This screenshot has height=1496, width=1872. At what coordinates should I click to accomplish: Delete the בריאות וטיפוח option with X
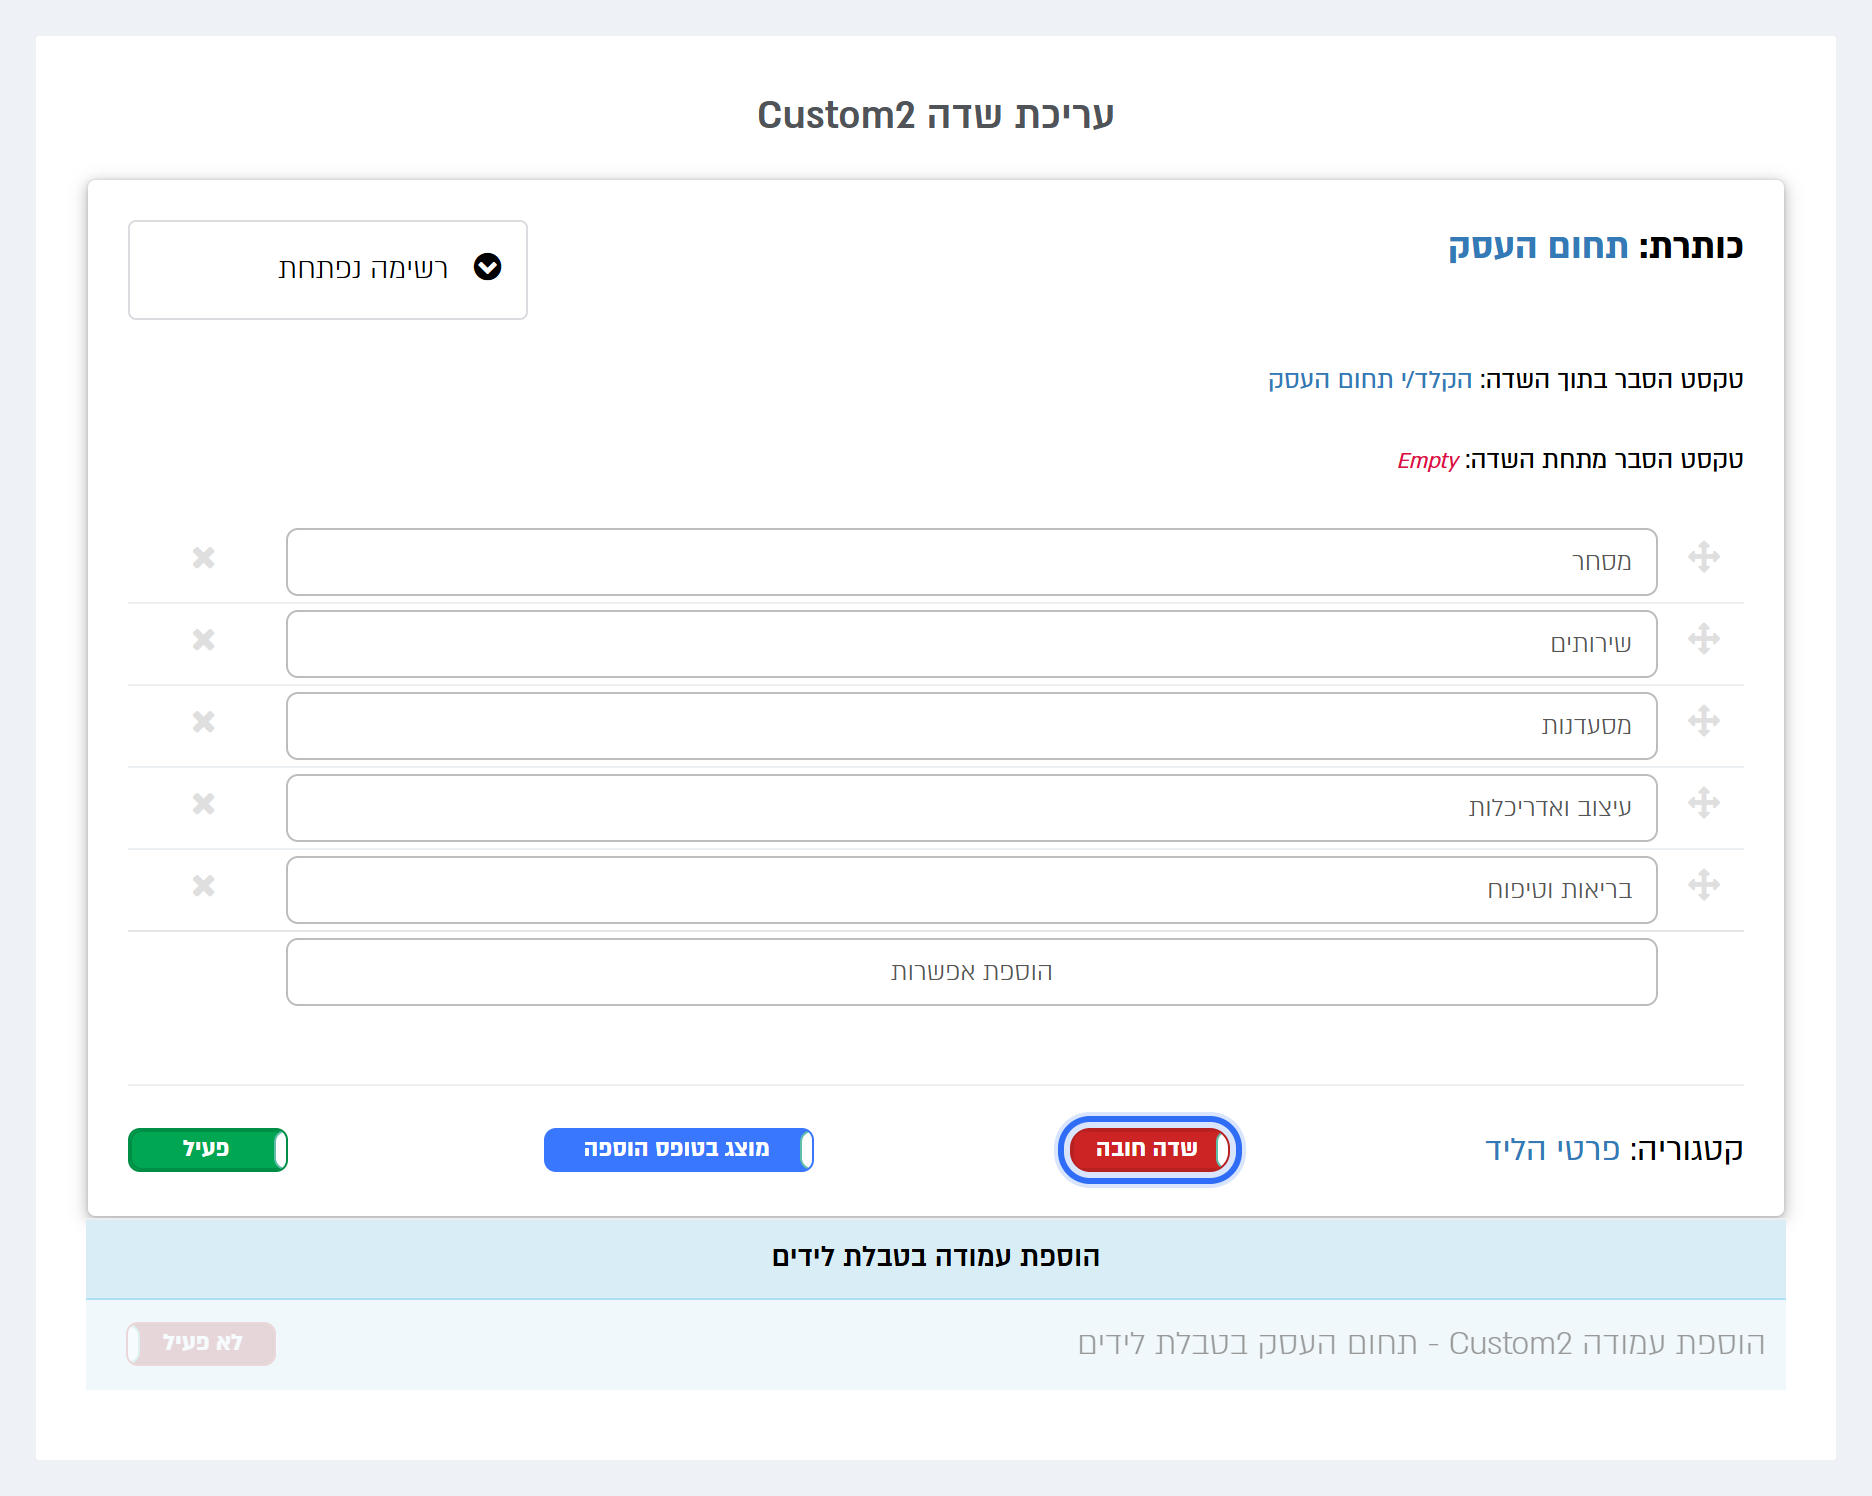click(x=204, y=886)
